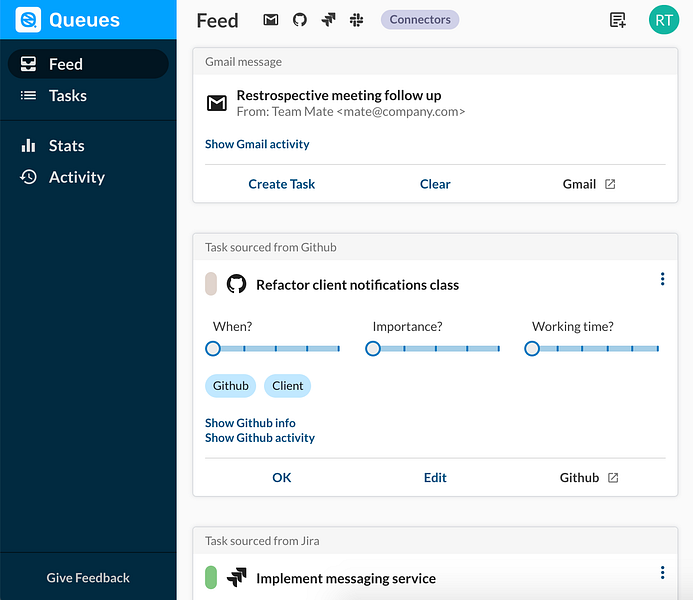This screenshot has width=693, height=600.
Task: Click the sender line mate@company.com
Action: point(351,112)
